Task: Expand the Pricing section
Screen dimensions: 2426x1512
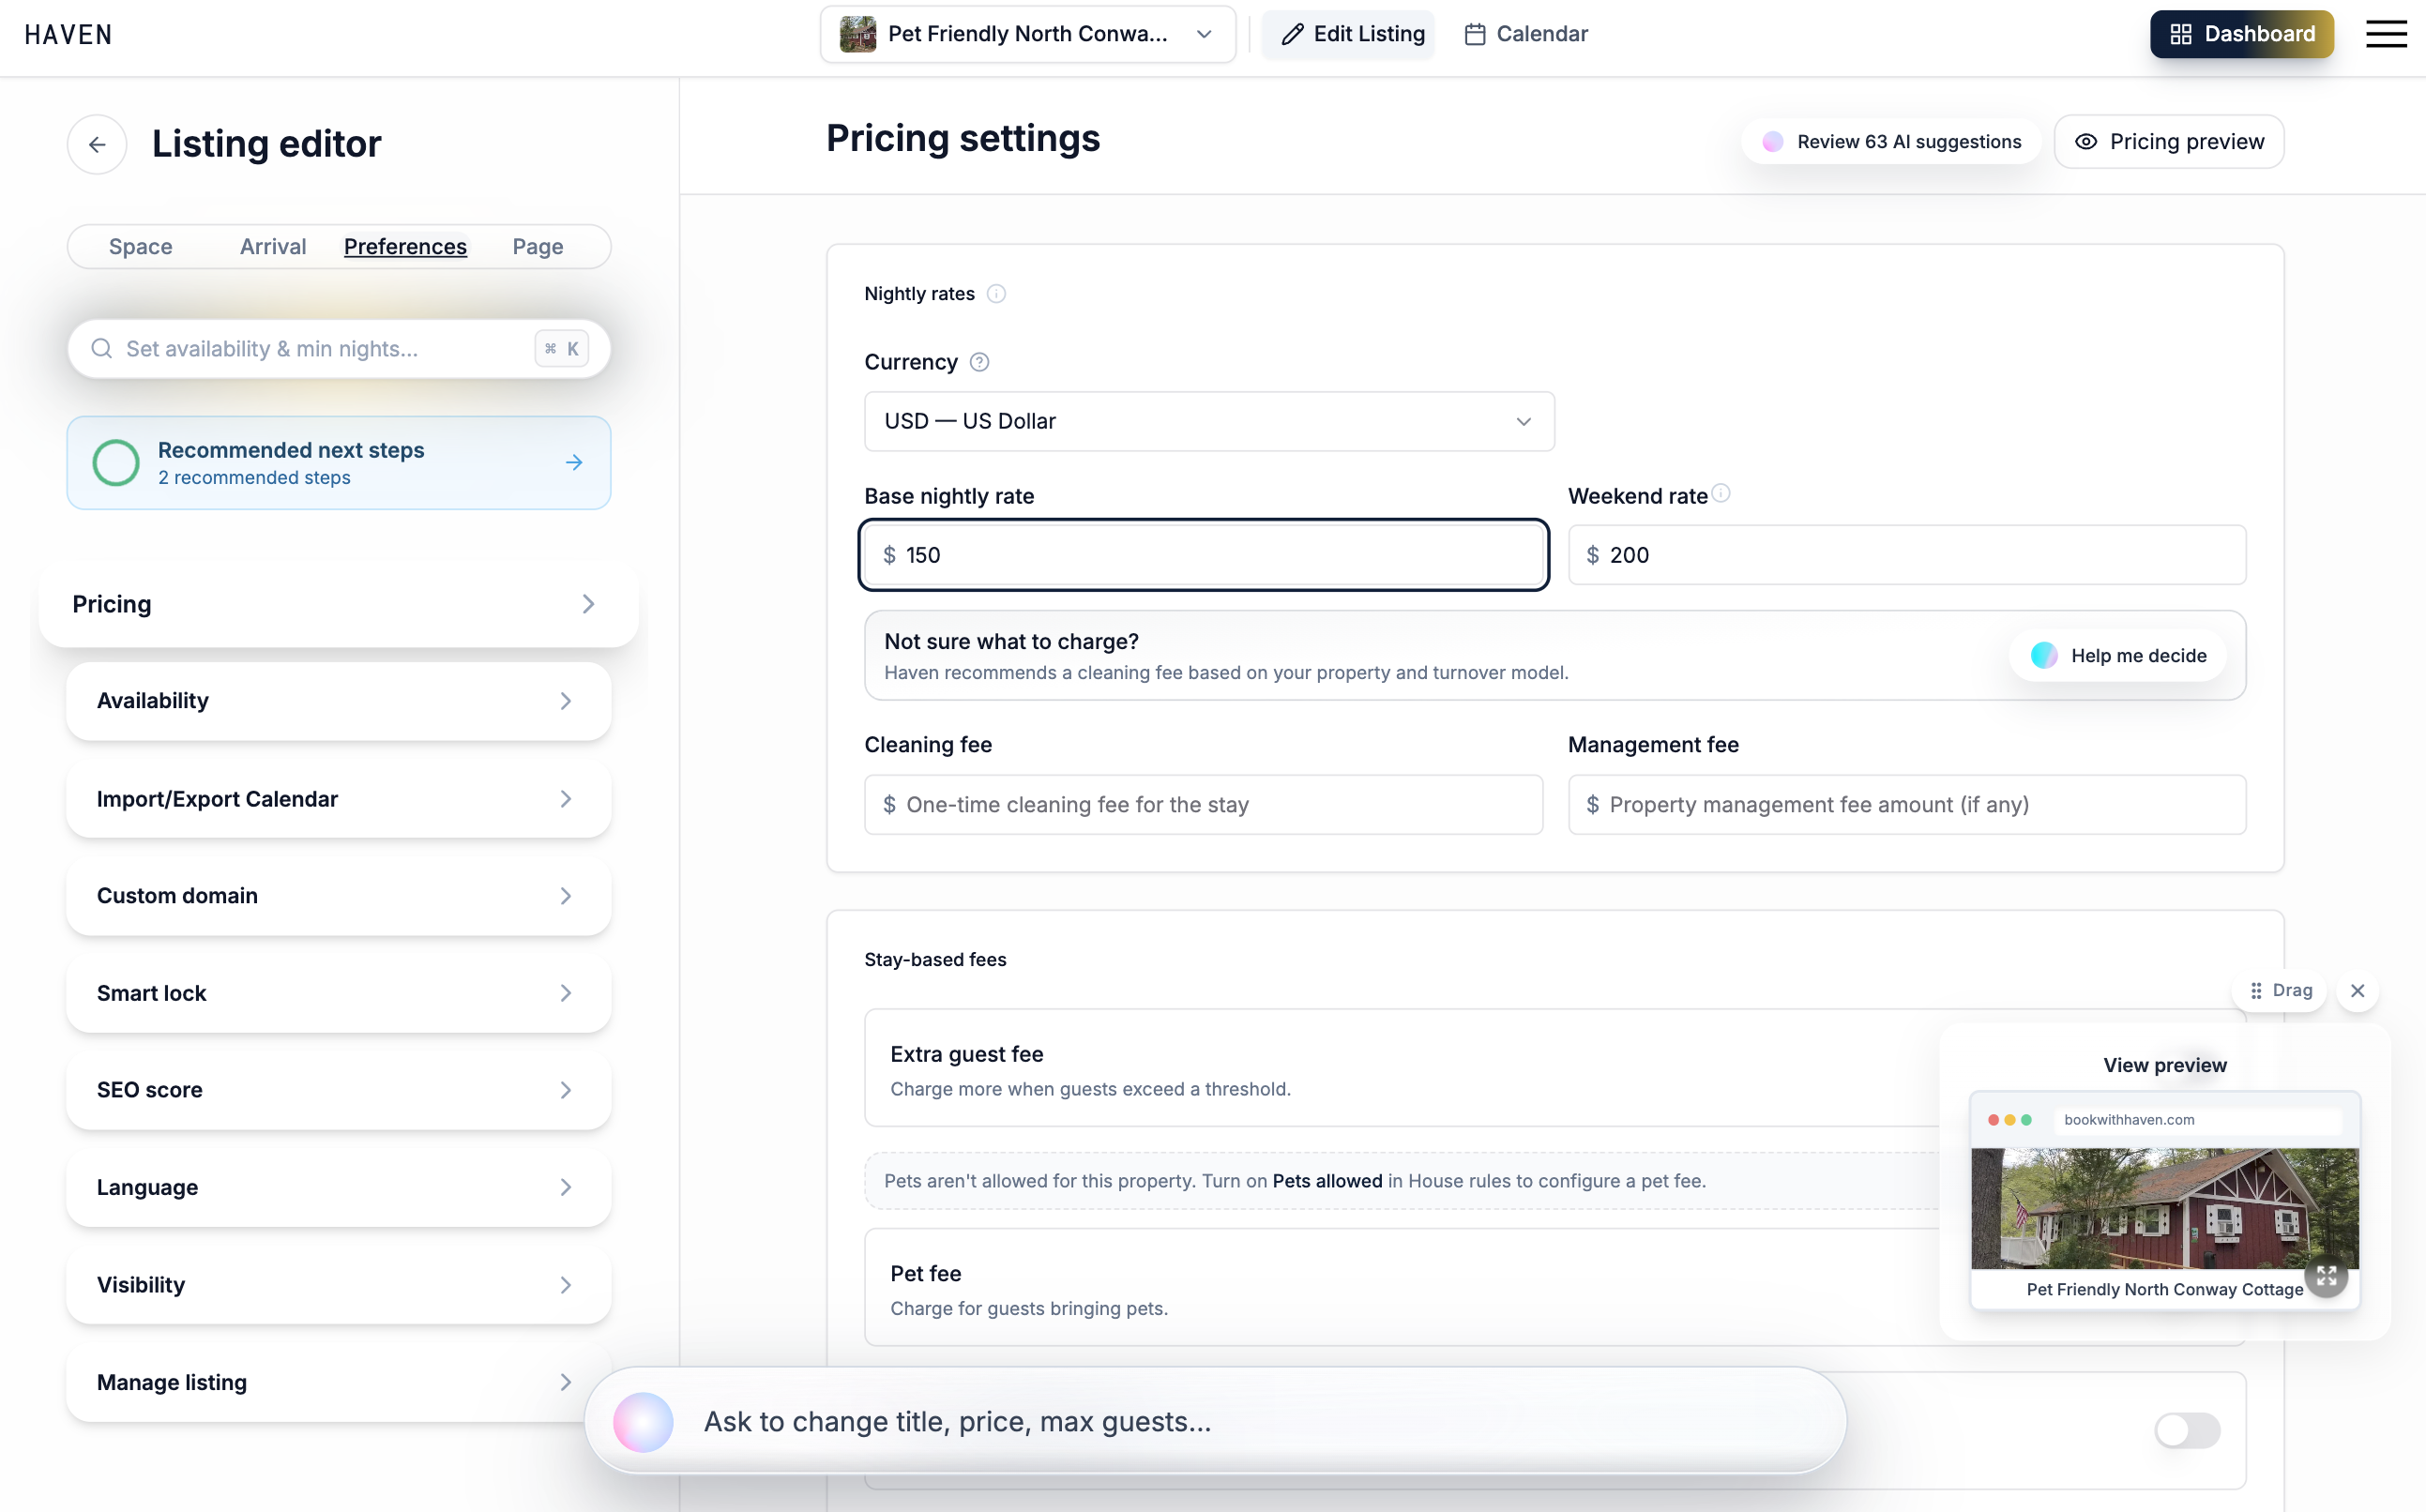Action: coord(338,604)
